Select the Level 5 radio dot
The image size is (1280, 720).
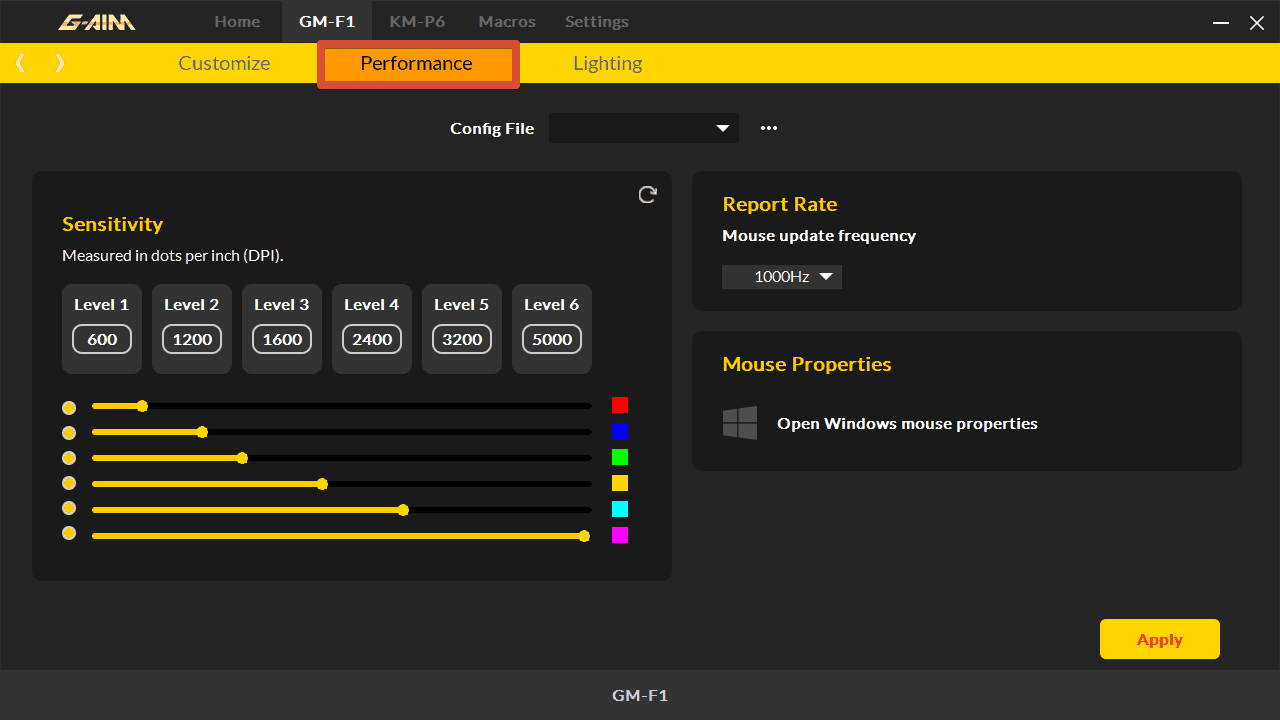(x=69, y=508)
